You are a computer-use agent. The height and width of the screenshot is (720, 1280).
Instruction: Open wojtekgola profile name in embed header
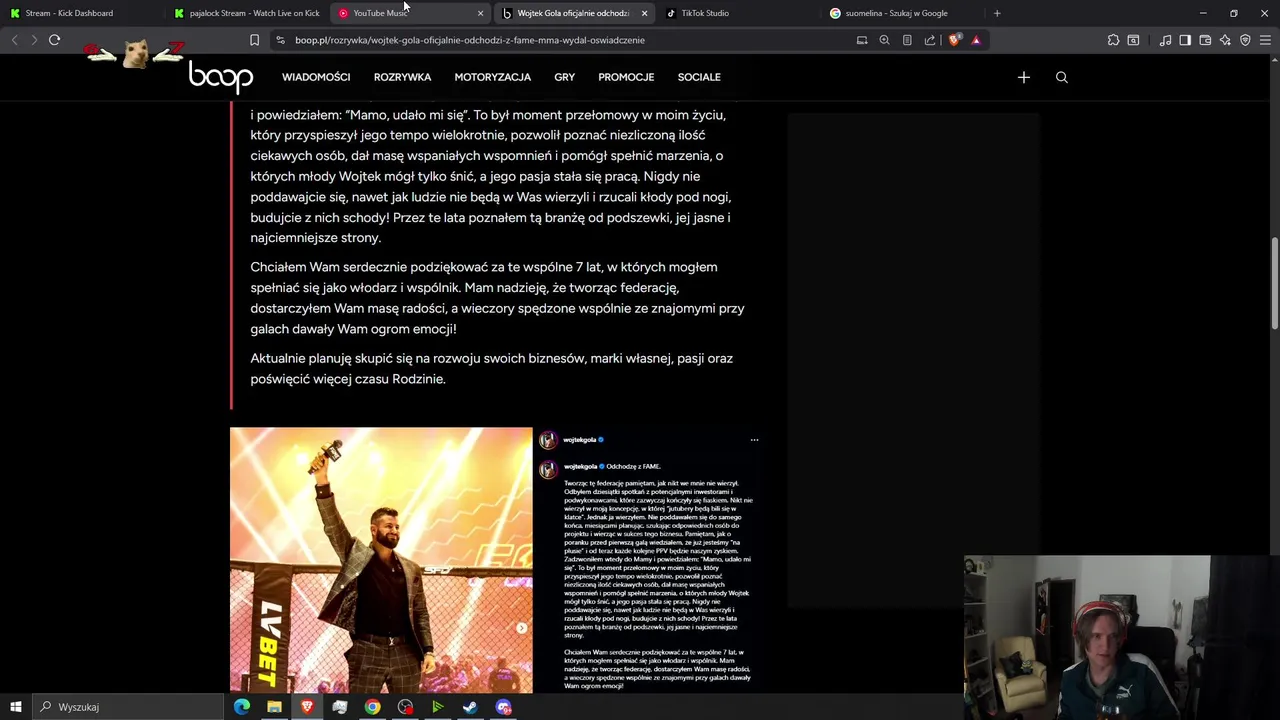[580, 440]
